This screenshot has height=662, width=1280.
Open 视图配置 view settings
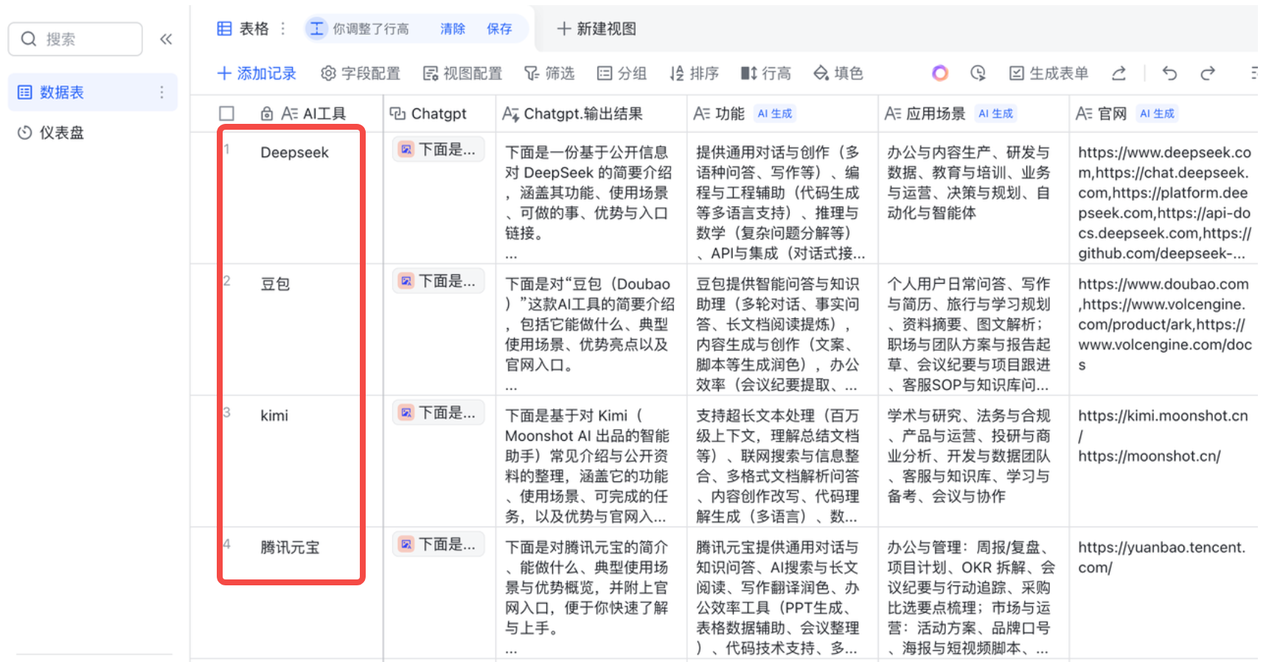[x=463, y=73]
